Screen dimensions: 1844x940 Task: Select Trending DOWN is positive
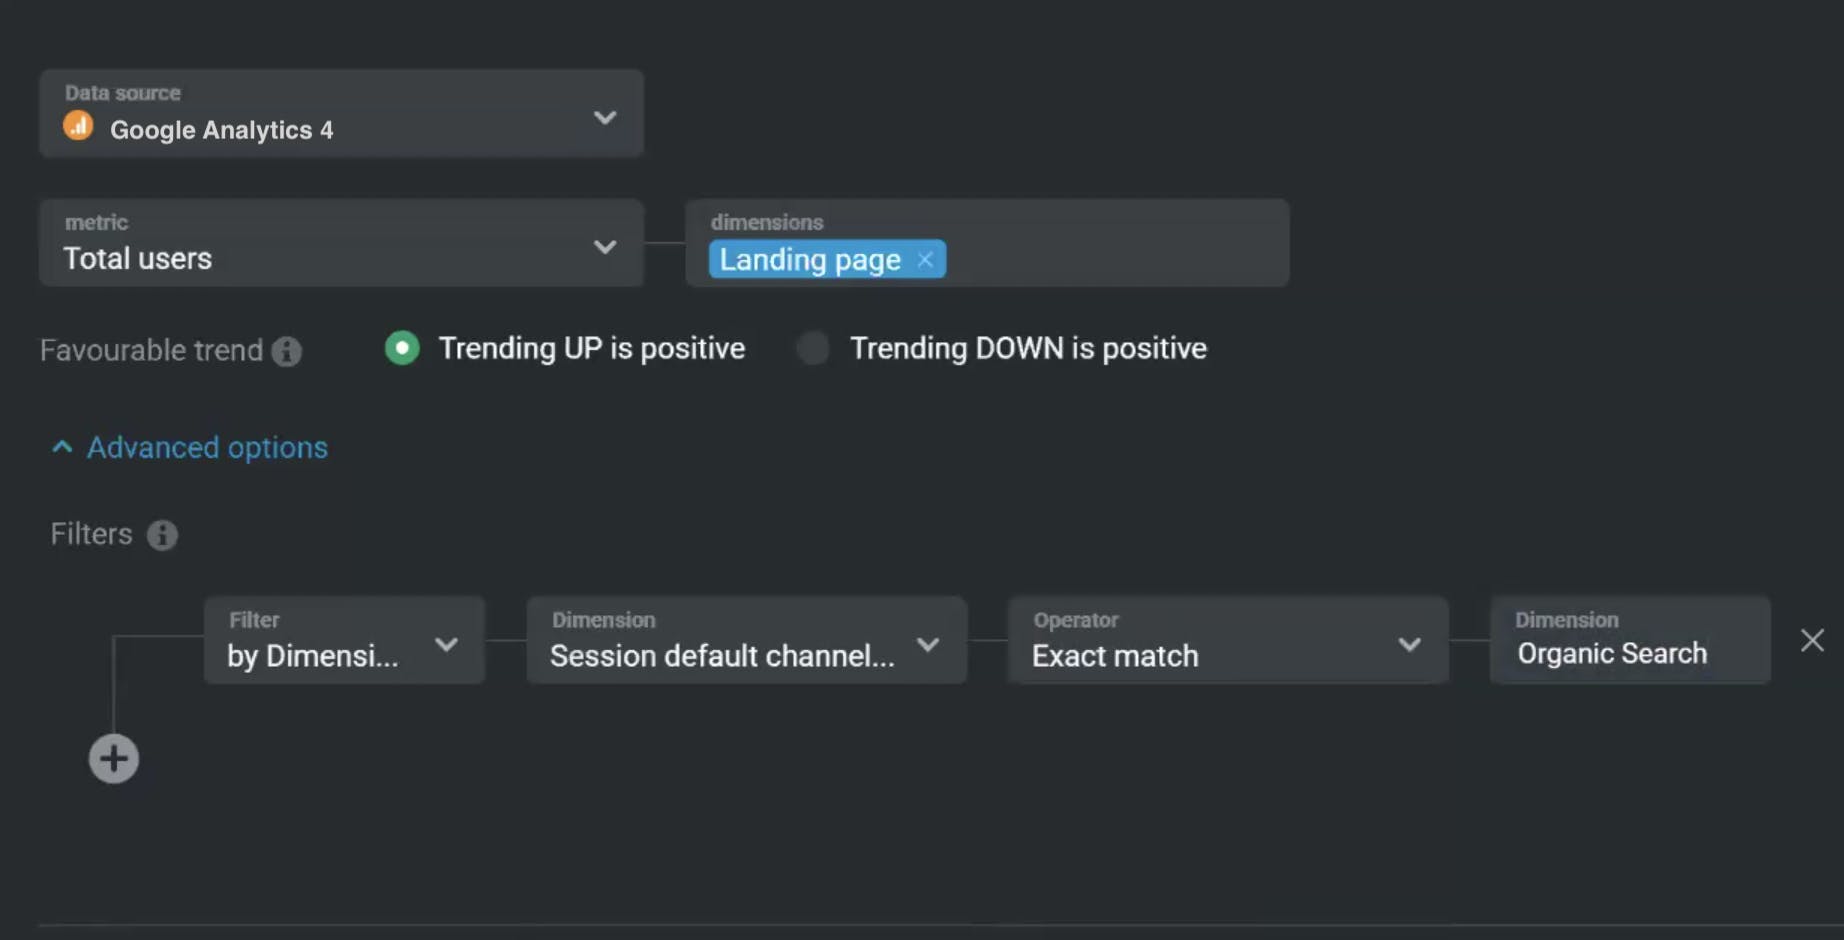coord(813,348)
